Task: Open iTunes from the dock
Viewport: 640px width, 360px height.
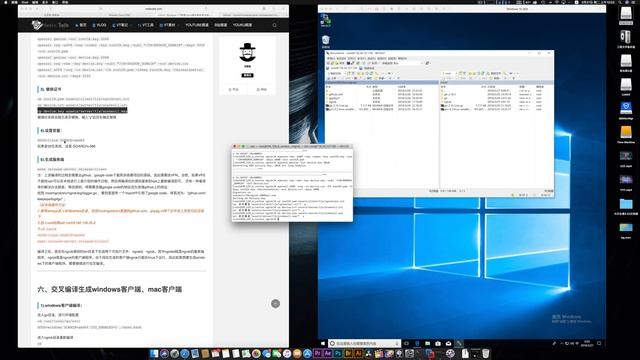Action: point(287,353)
